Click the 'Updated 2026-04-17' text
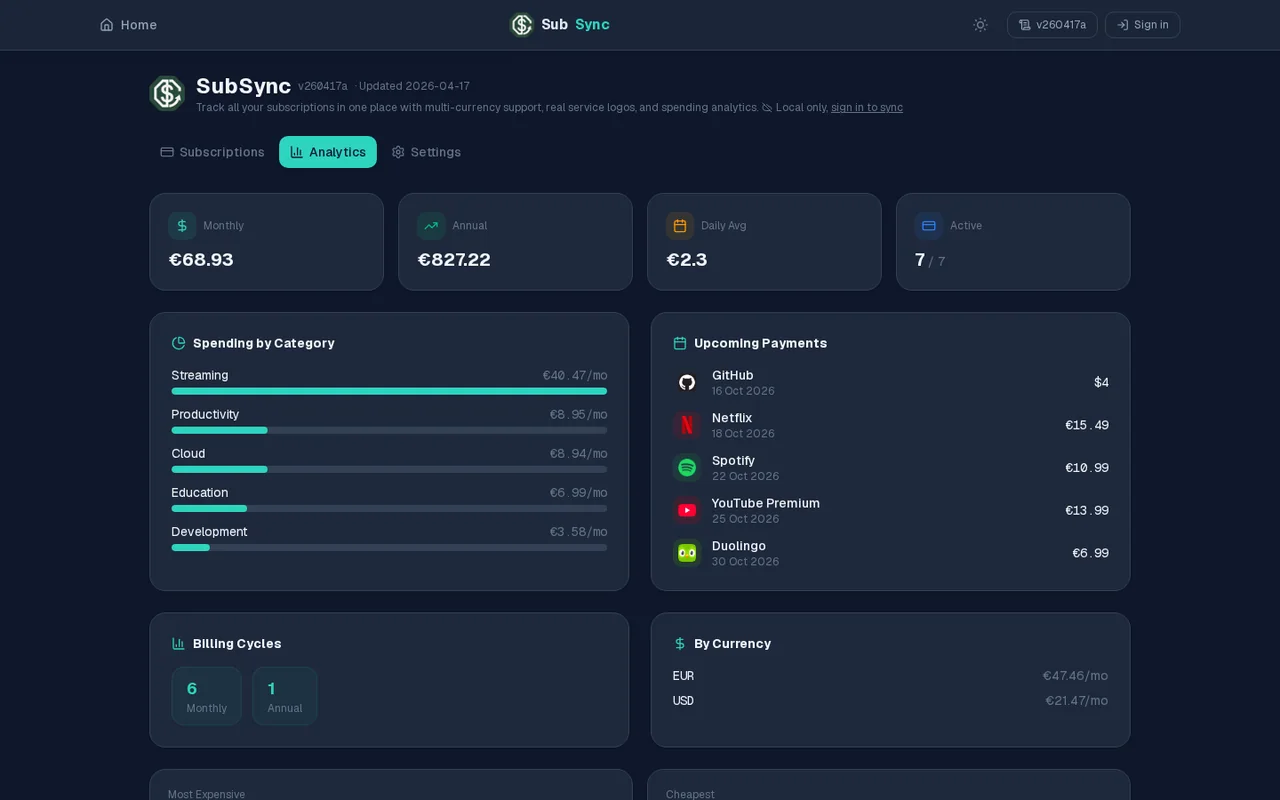 [x=414, y=86]
